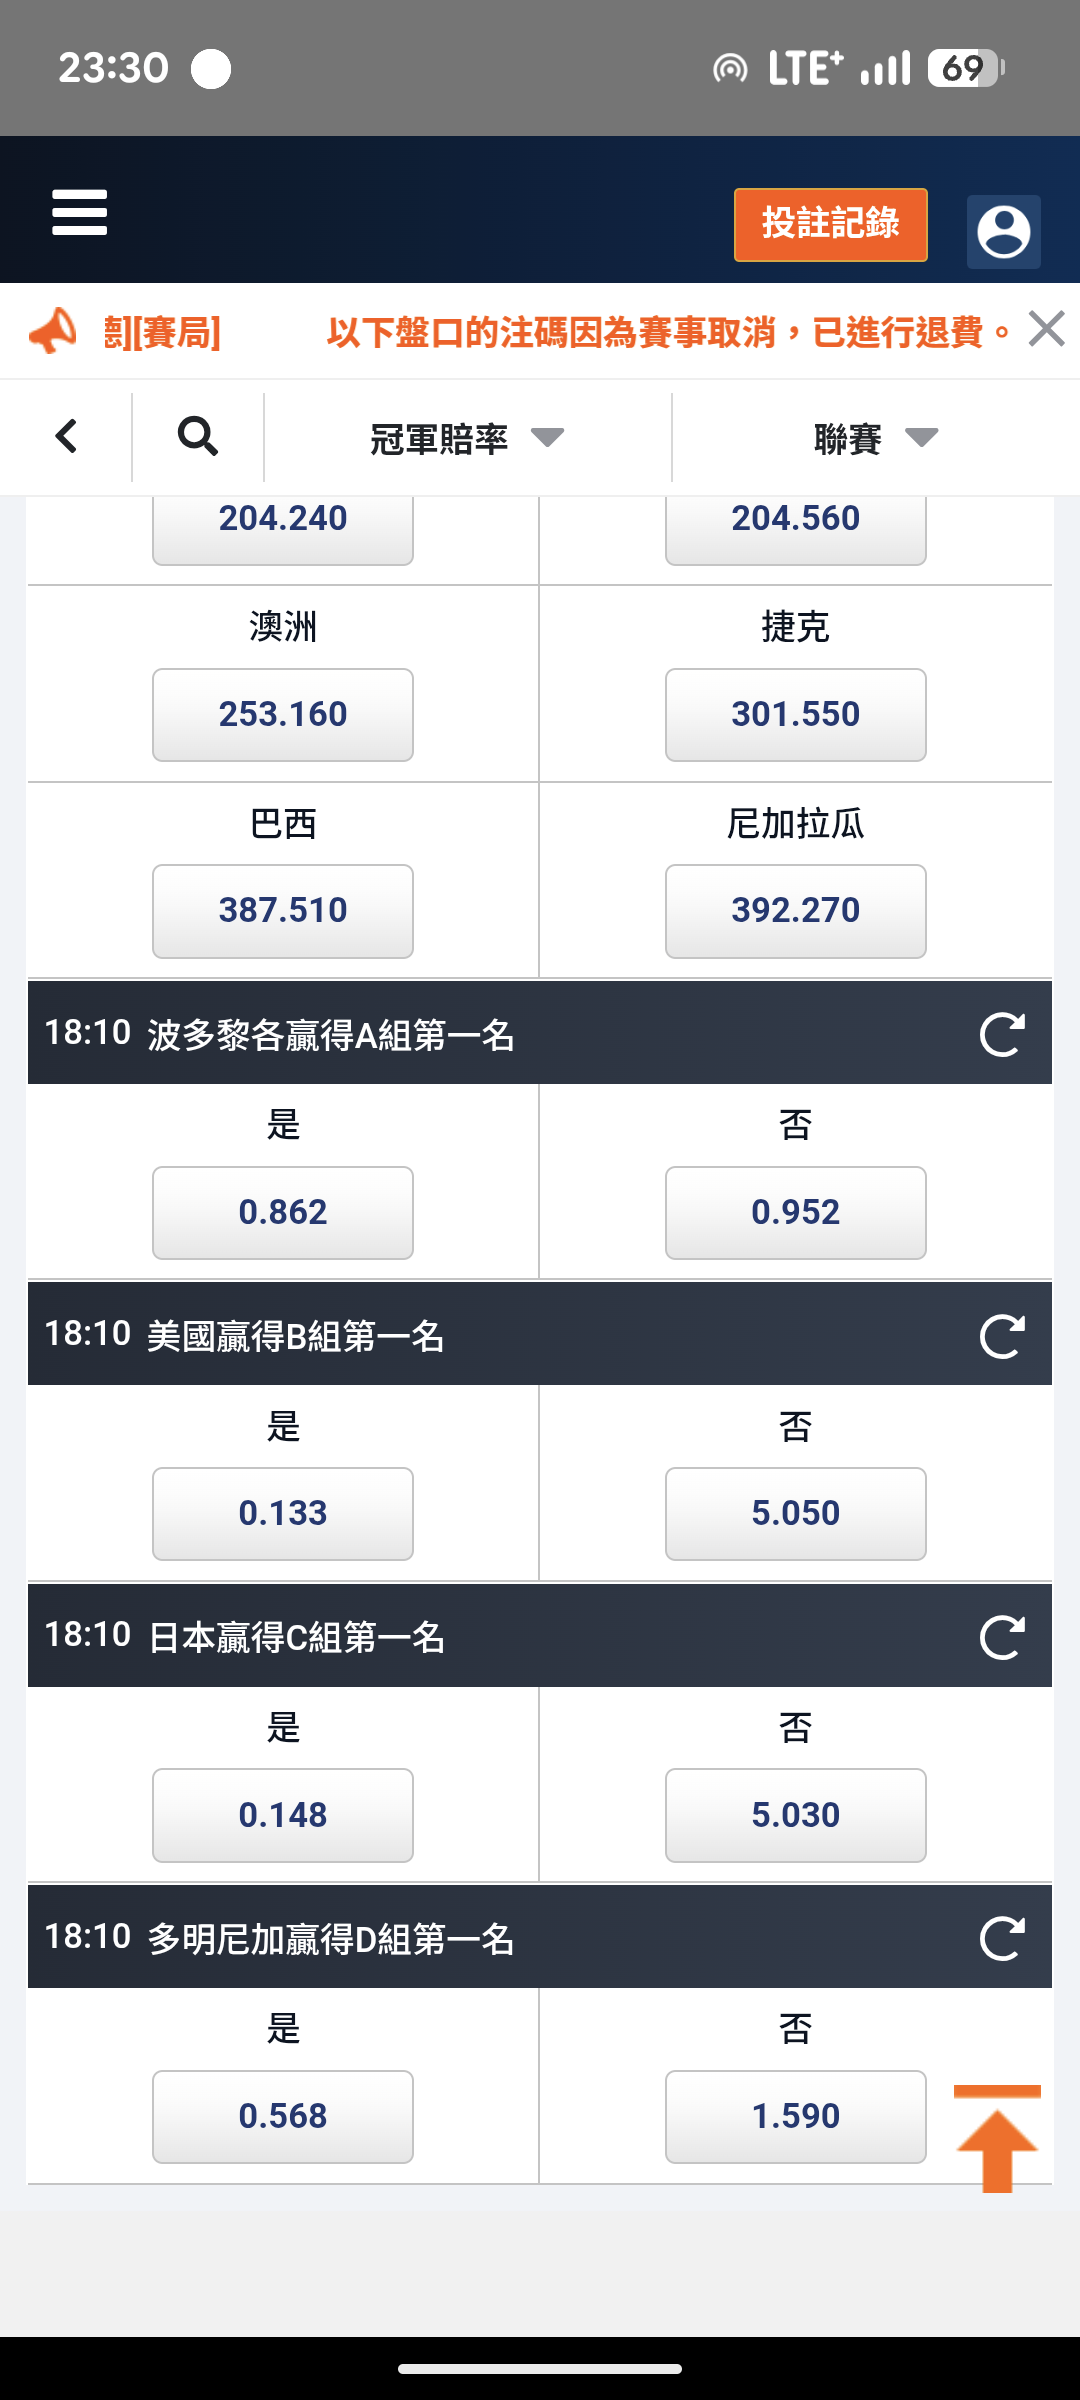The image size is (1080, 2400).
Task: Select 澳洲 odds 253.160
Action: click(x=283, y=714)
